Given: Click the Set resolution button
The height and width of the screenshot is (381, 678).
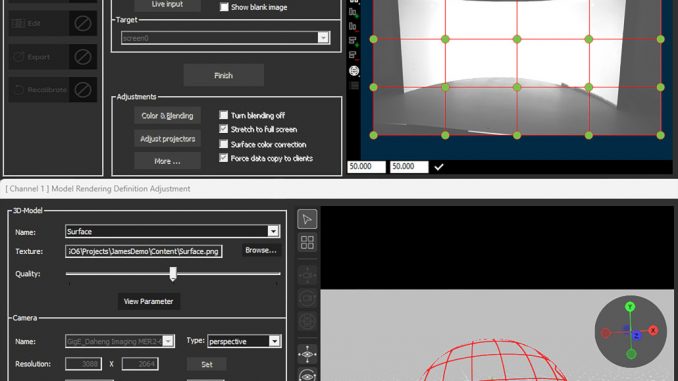Looking at the screenshot, I should tap(207, 364).
